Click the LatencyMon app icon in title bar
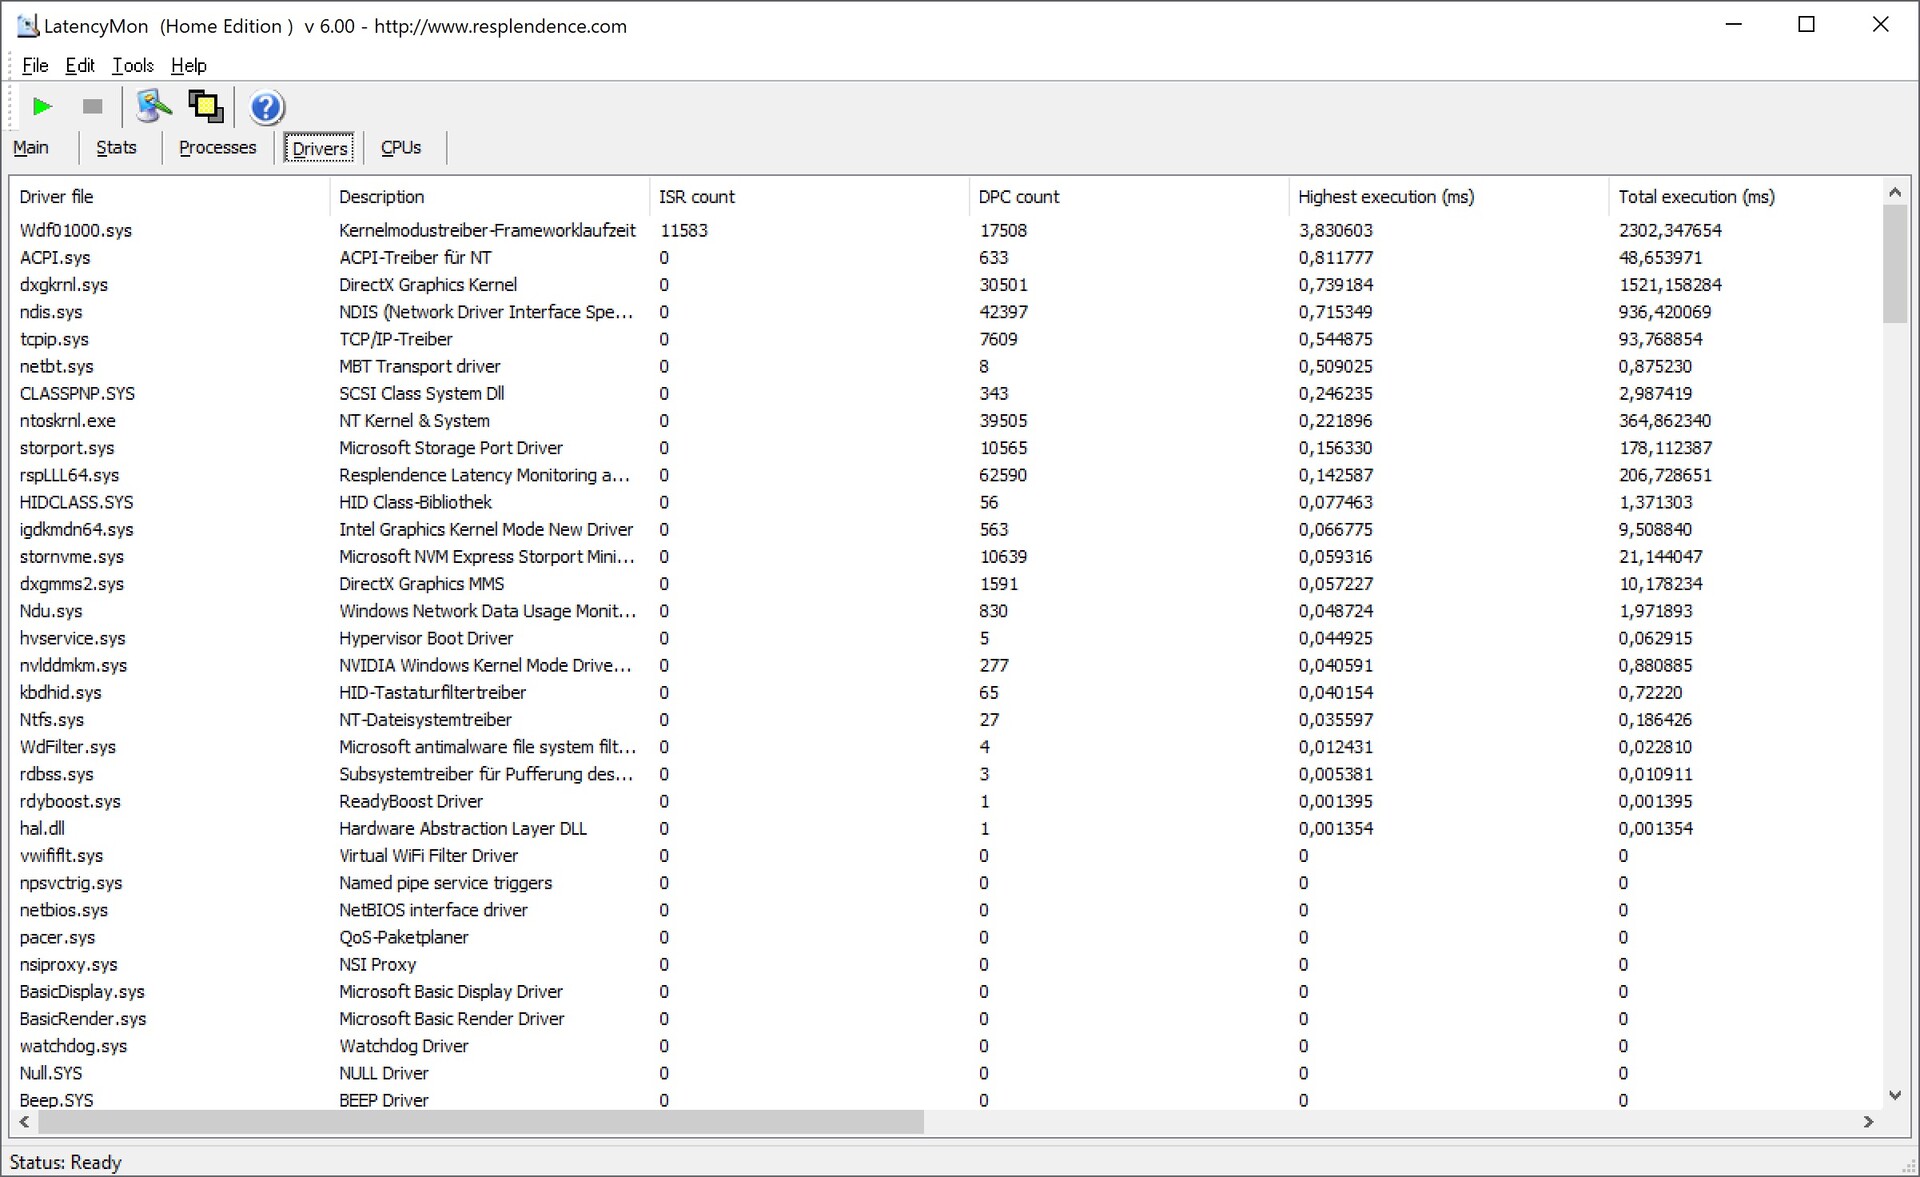 pyautogui.click(x=27, y=26)
